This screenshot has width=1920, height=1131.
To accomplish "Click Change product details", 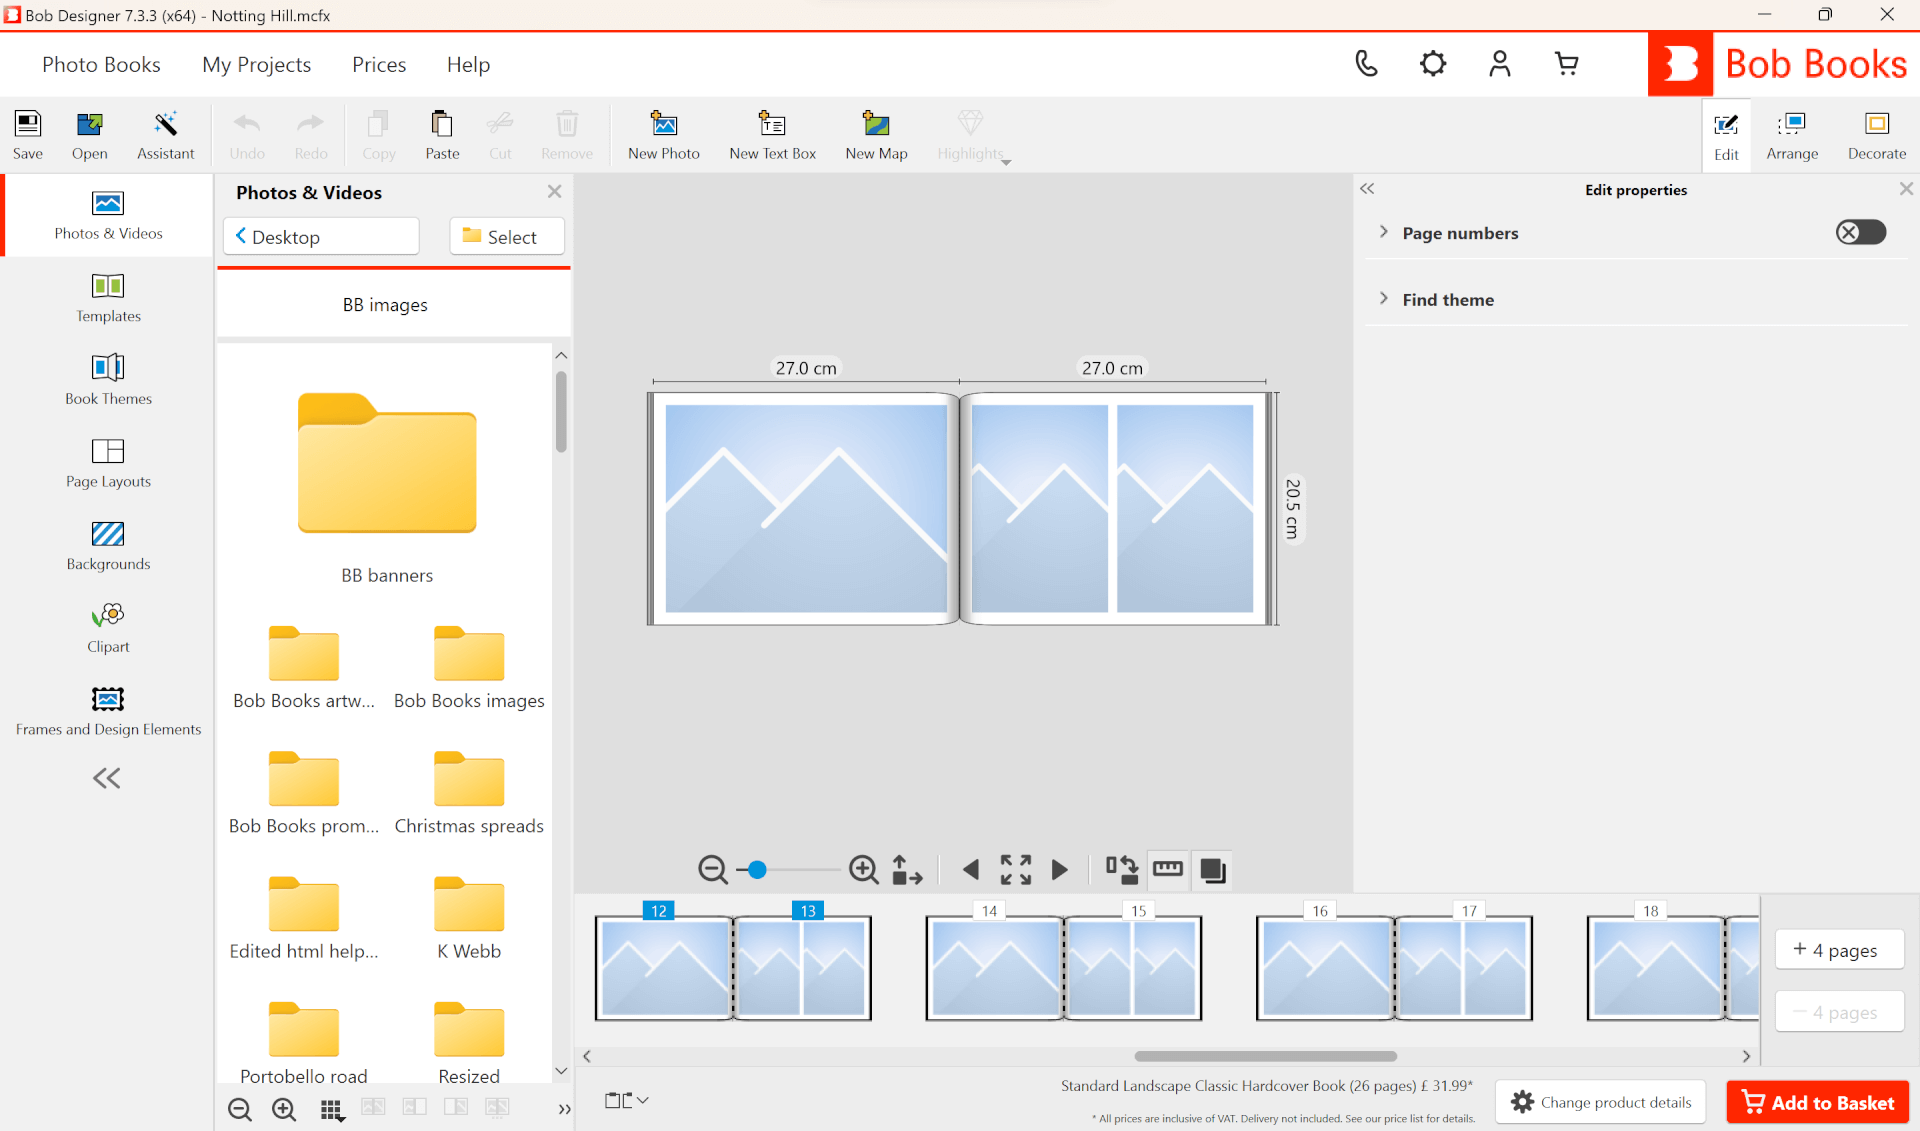I will (1601, 1102).
